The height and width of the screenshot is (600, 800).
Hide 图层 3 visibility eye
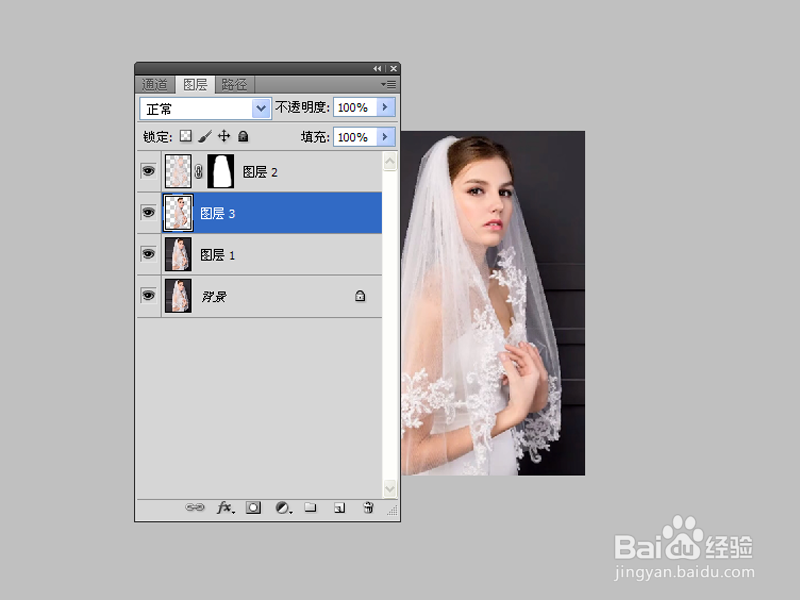148,212
